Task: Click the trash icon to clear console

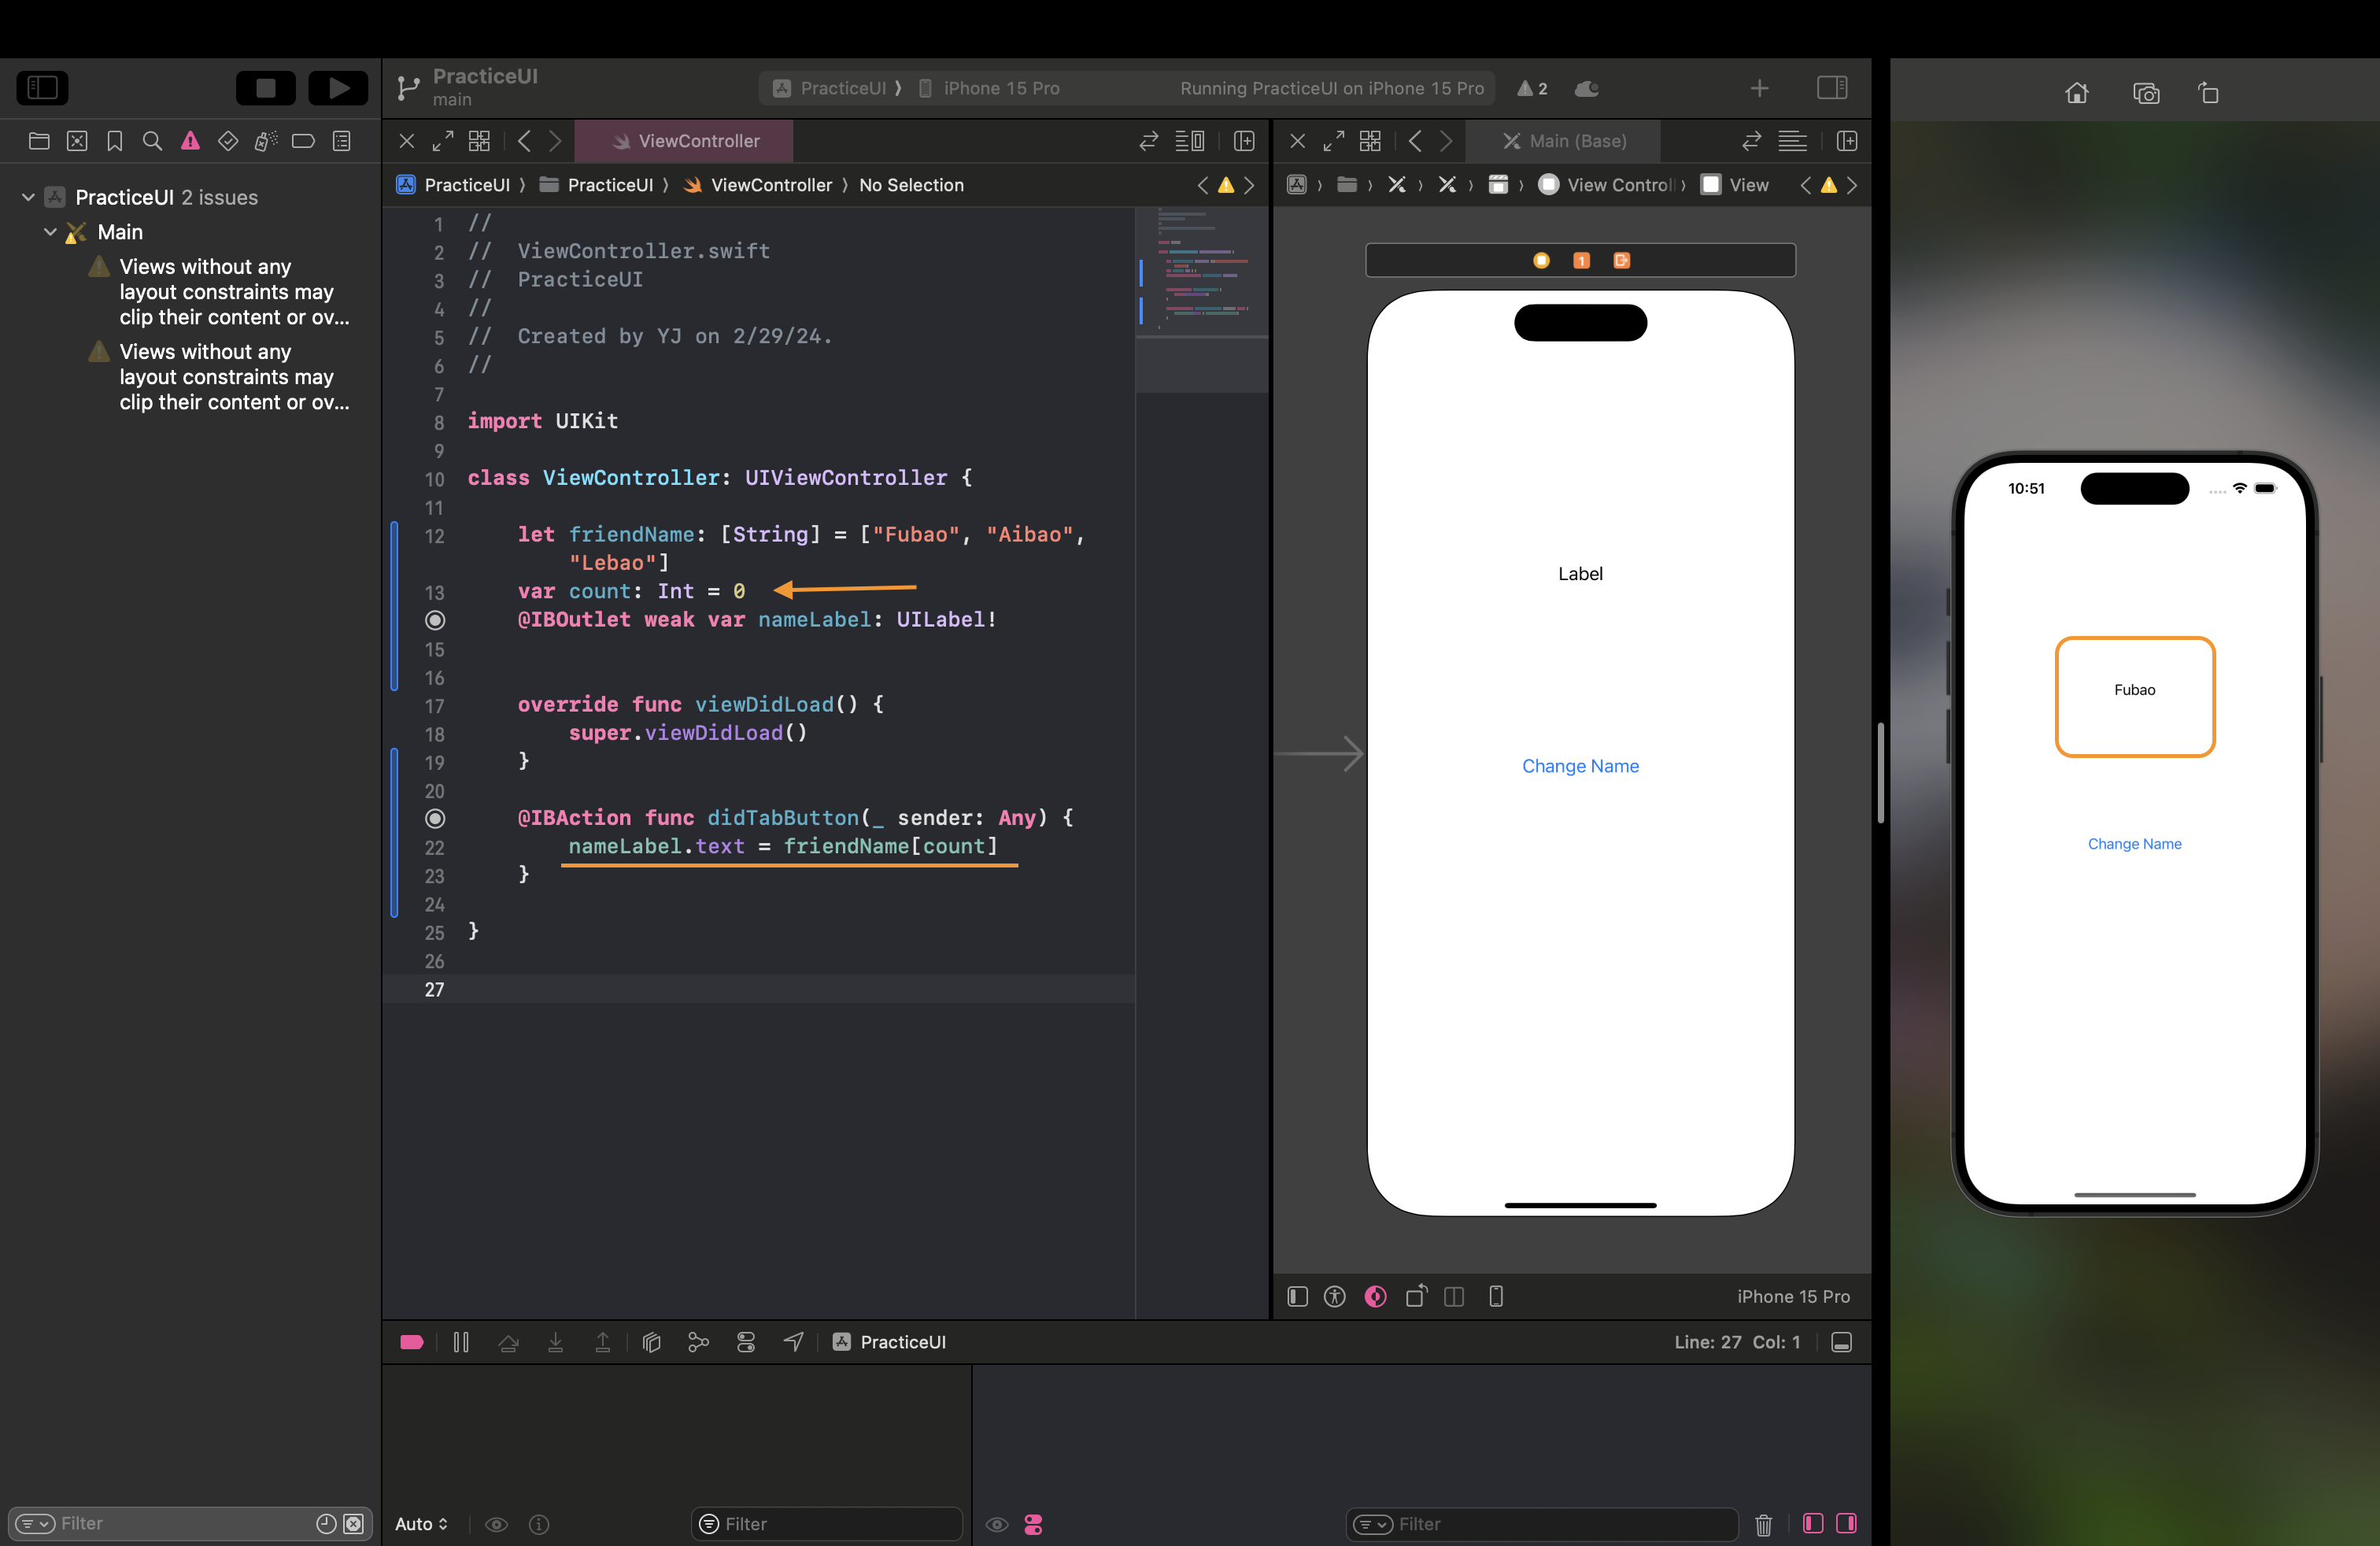Action: [1763, 1524]
